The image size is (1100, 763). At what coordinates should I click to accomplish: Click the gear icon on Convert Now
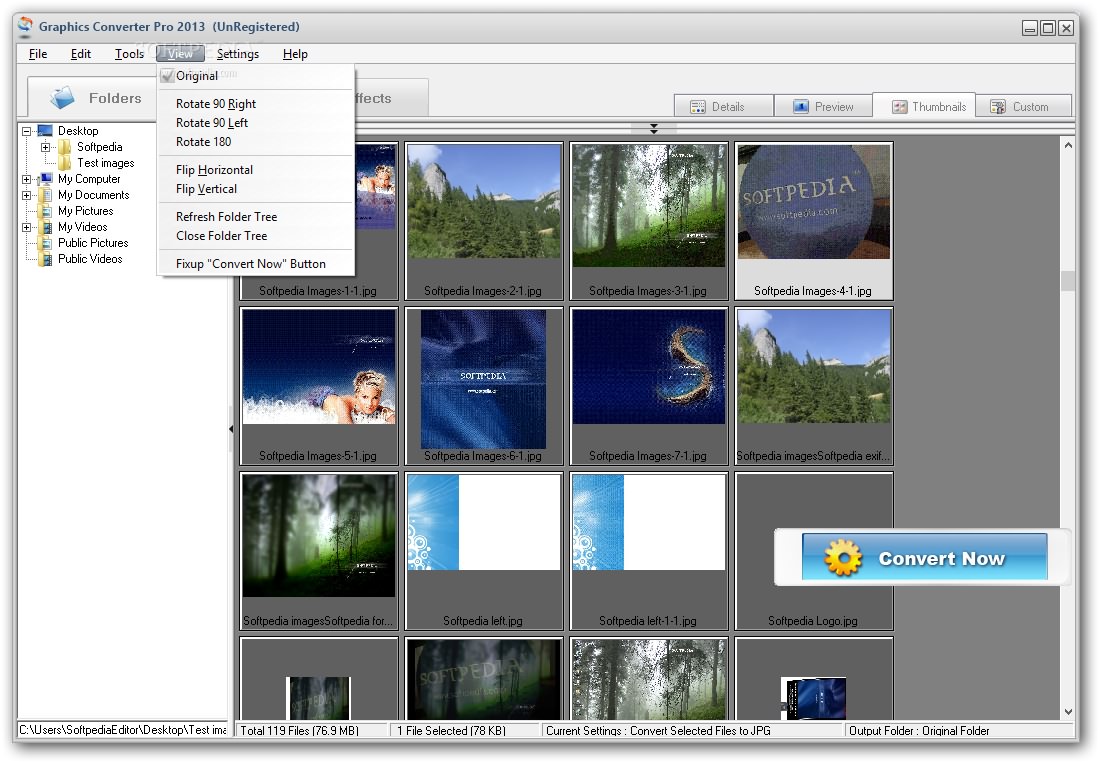pyautogui.click(x=843, y=558)
